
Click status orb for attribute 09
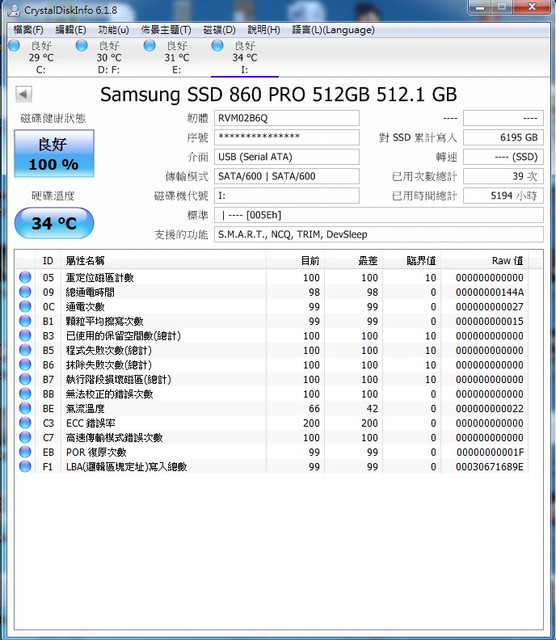point(25,292)
